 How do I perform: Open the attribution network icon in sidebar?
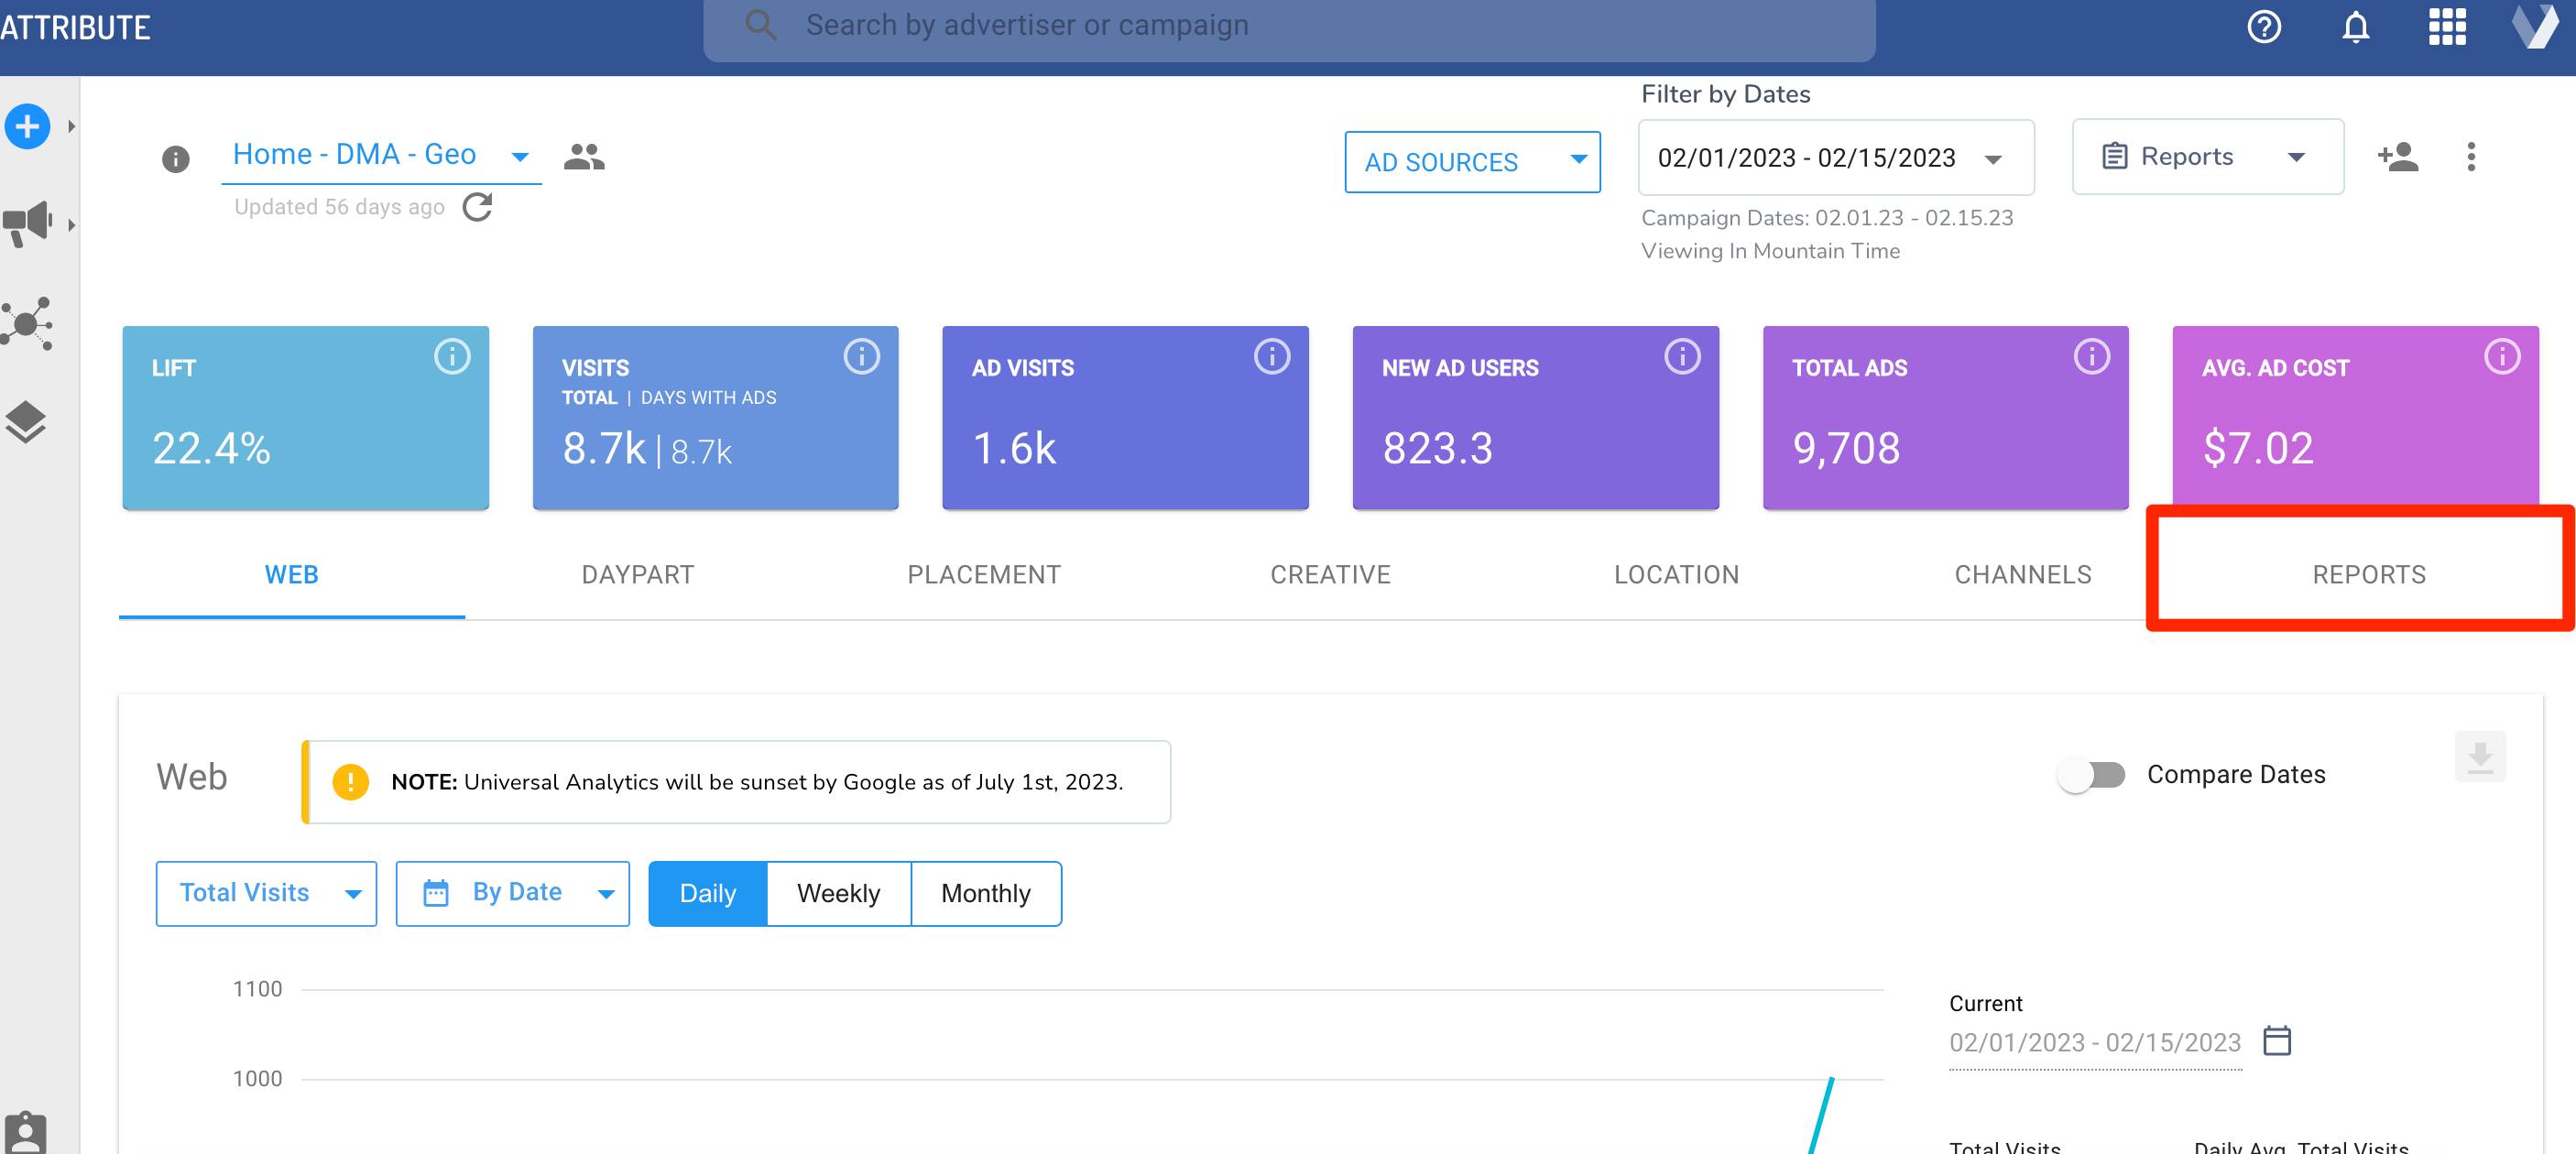tap(27, 323)
